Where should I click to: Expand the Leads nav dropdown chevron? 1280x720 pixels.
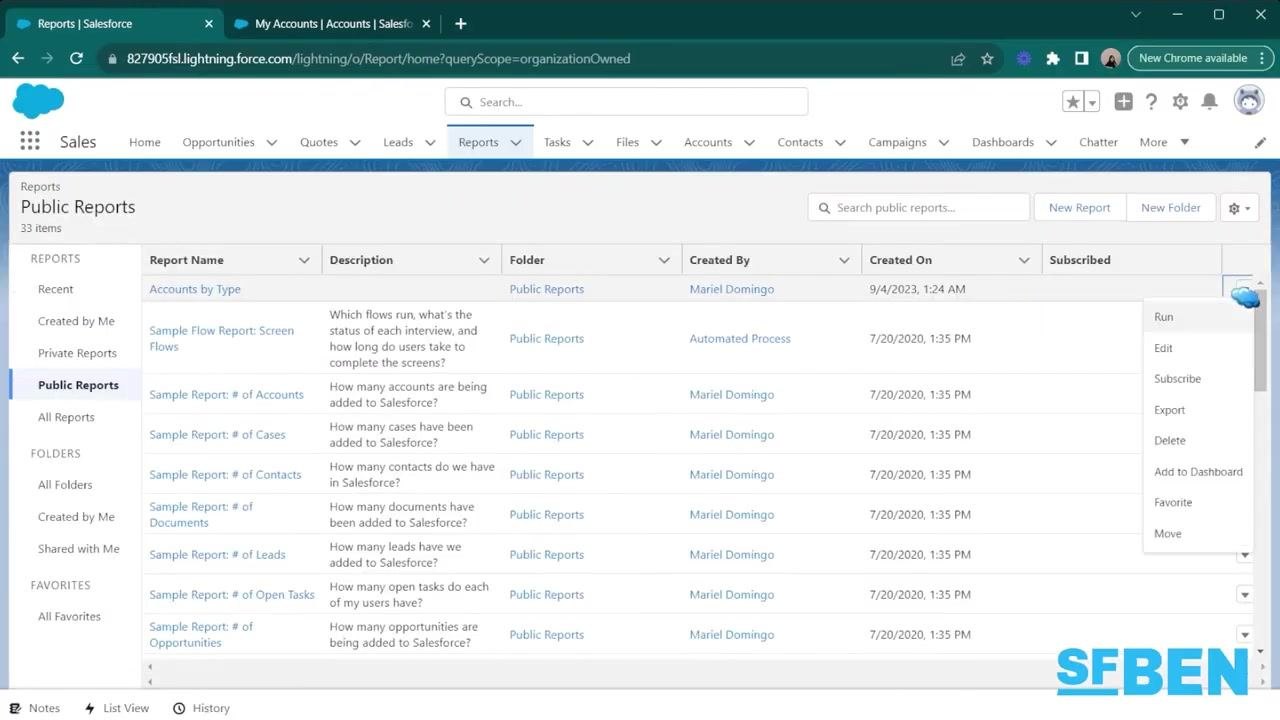click(x=430, y=143)
